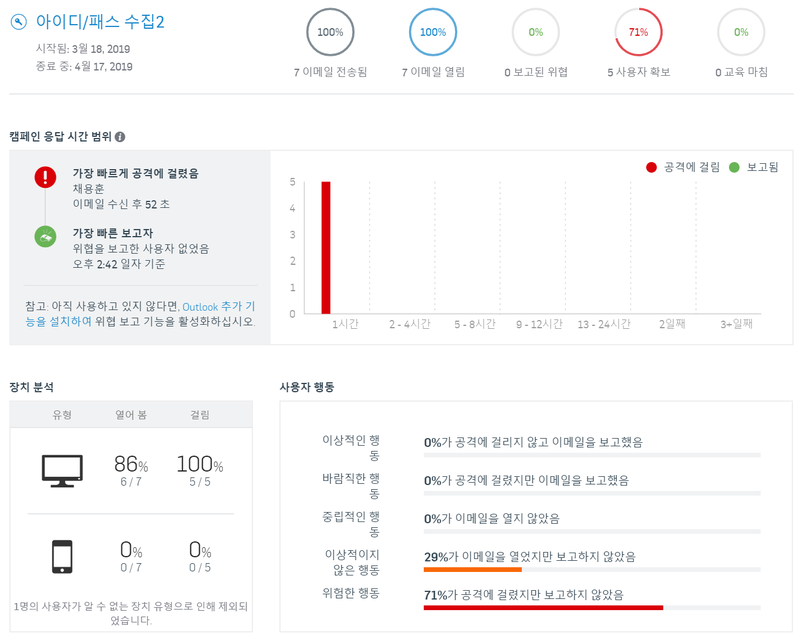Click the 0% 교육 마침 gauge
This screenshot has height=643, width=800.
pos(741,32)
